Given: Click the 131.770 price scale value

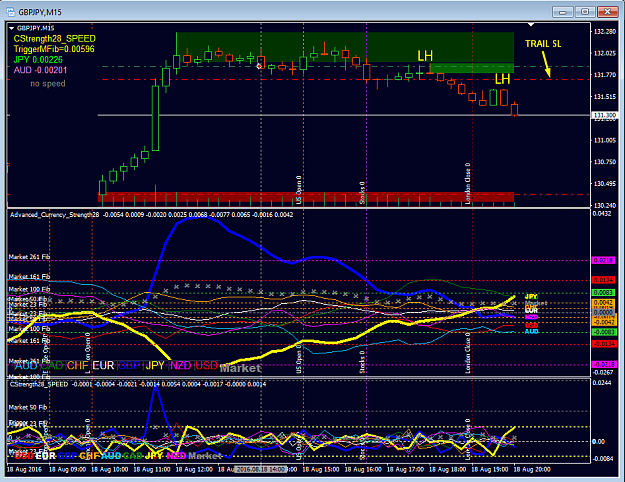Looking at the screenshot, I should [x=605, y=75].
